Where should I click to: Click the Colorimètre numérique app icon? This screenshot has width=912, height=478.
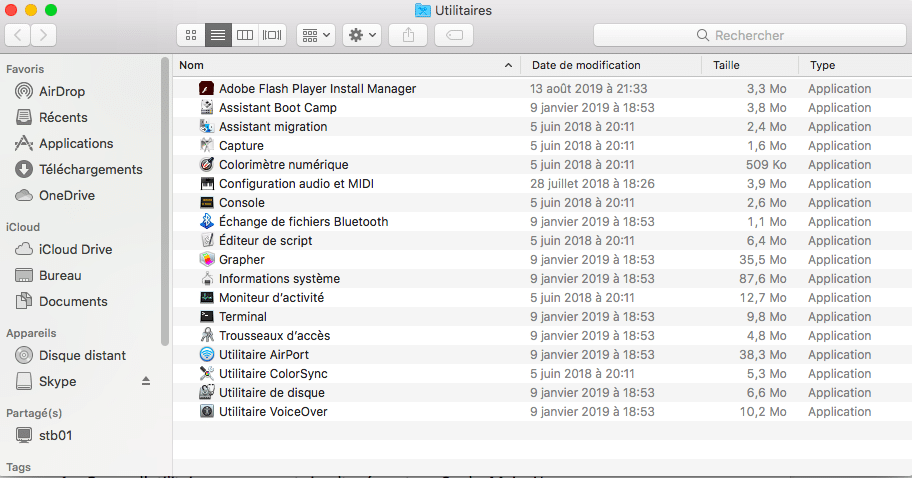(206, 165)
